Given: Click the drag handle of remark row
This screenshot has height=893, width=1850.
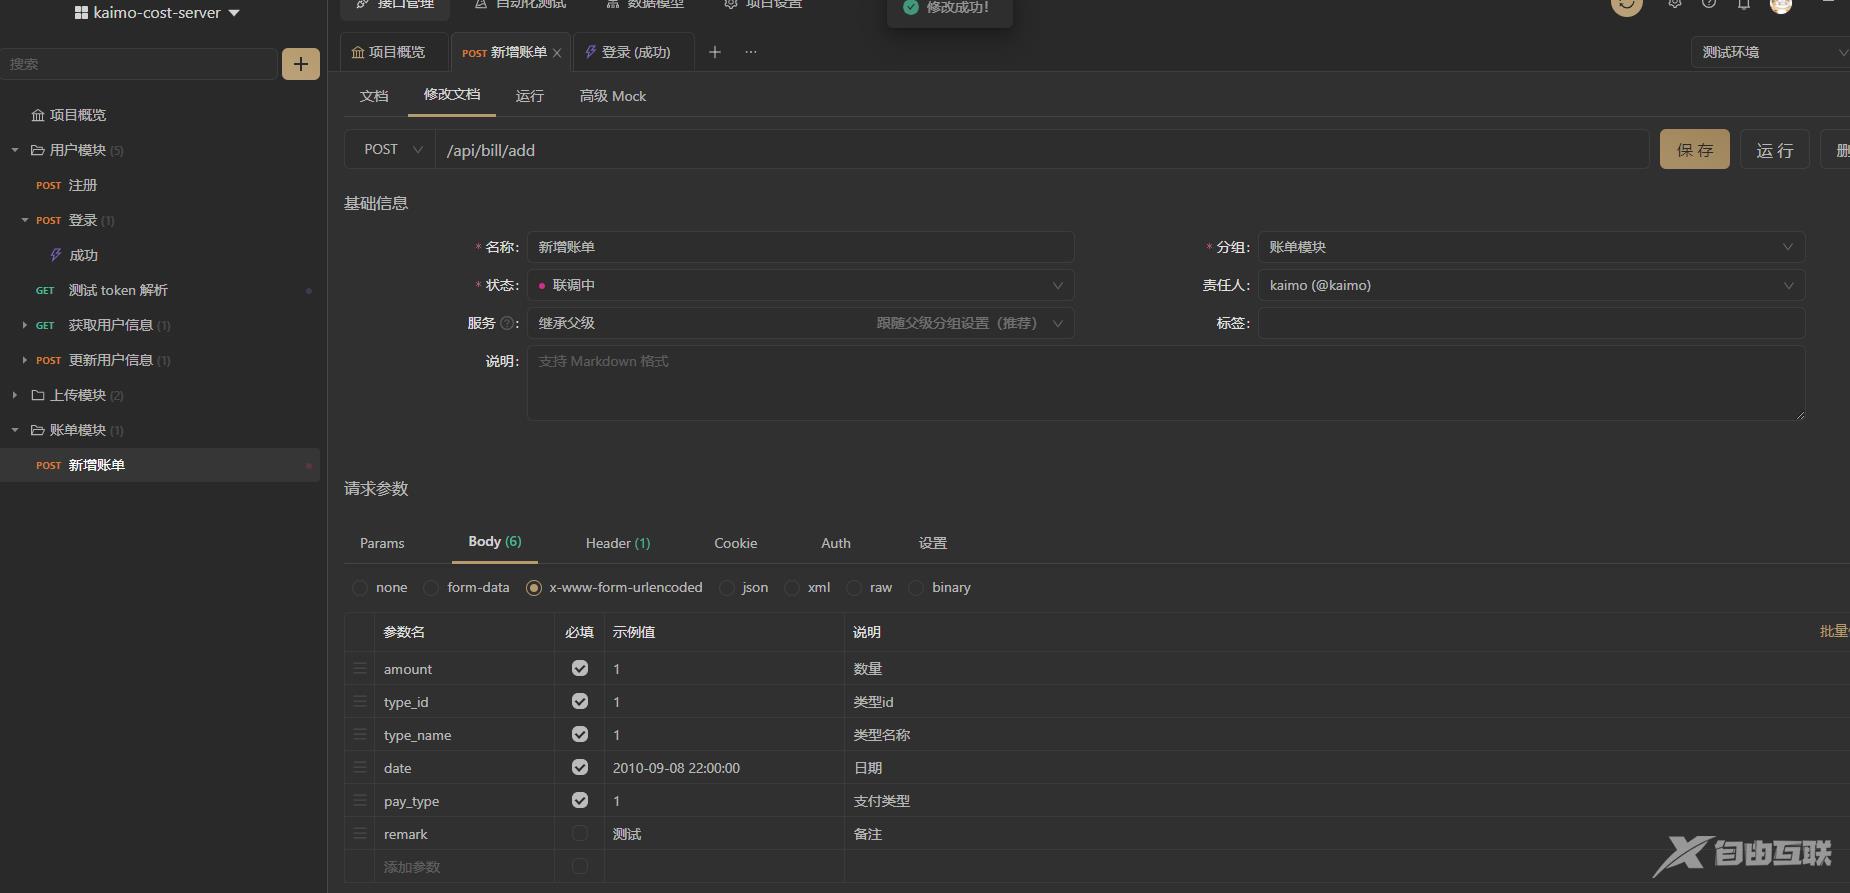Looking at the screenshot, I should (360, 833).
